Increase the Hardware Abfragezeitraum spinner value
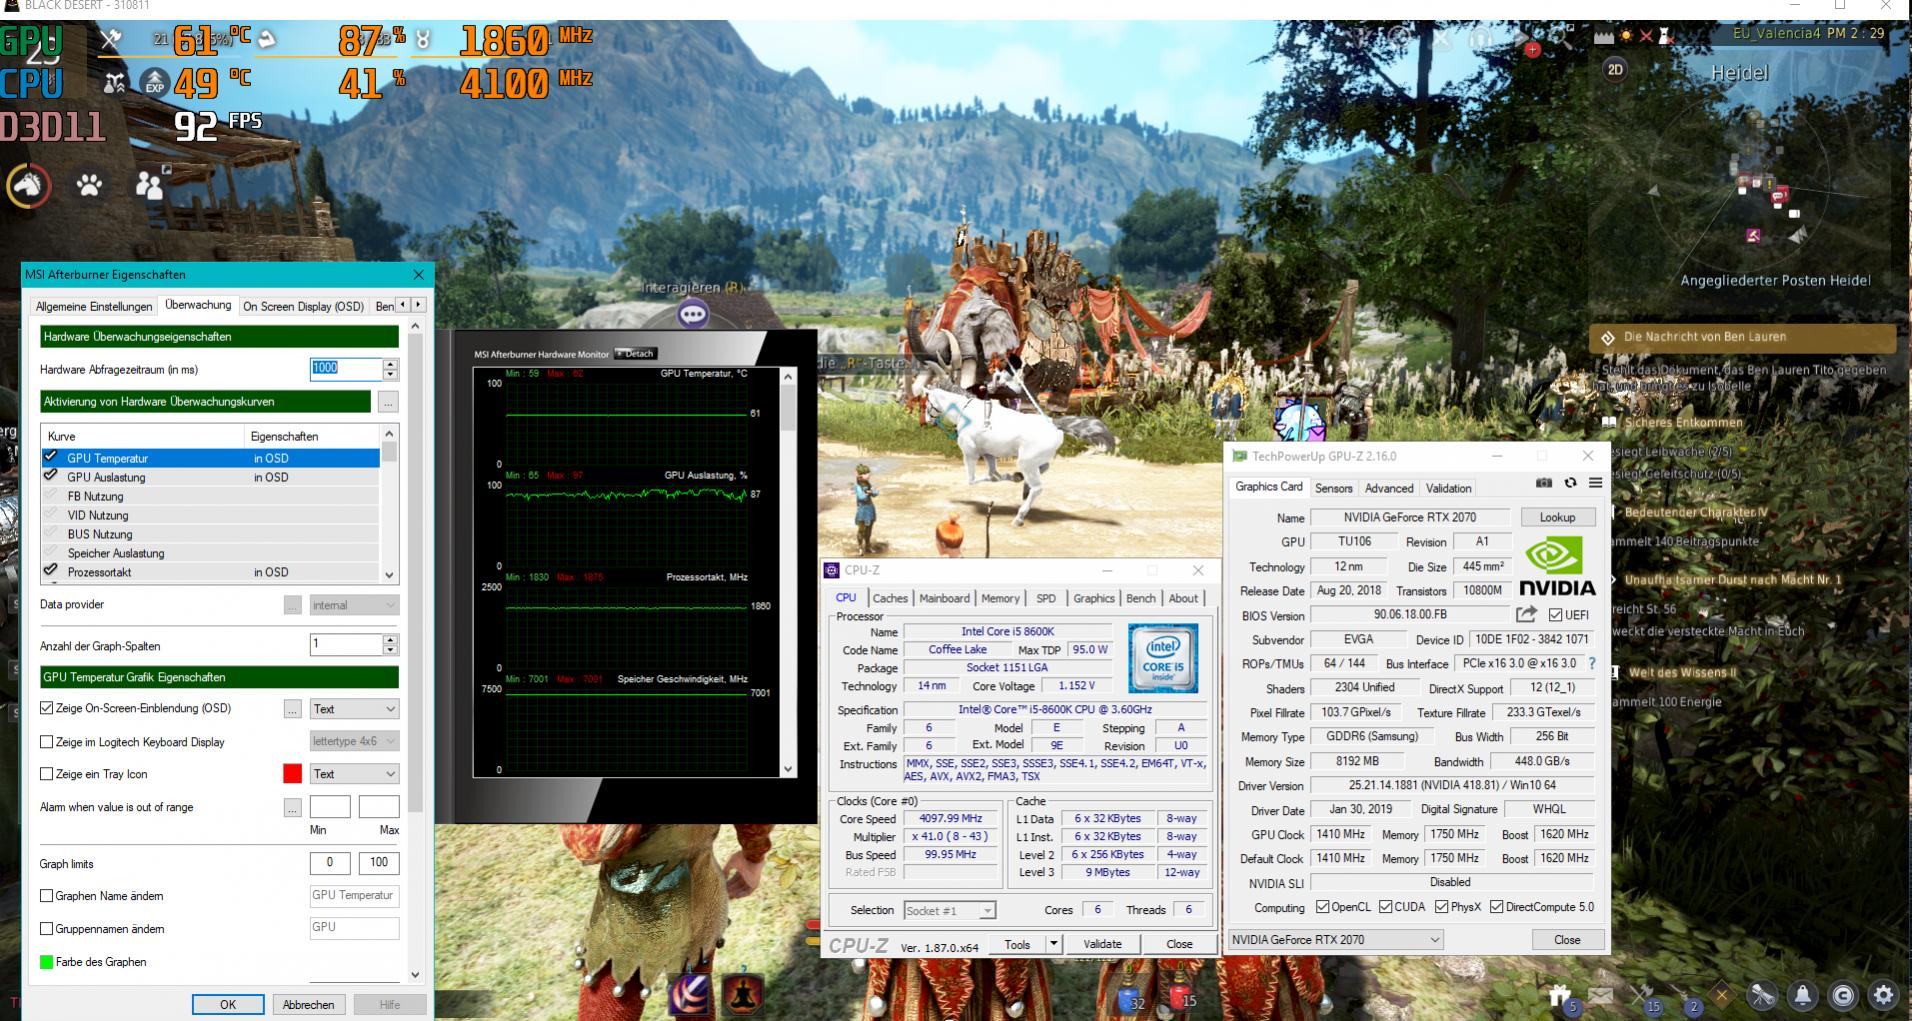Image resolution: width=1912 pixels, height=1021 pixels. tap(391, 364)
